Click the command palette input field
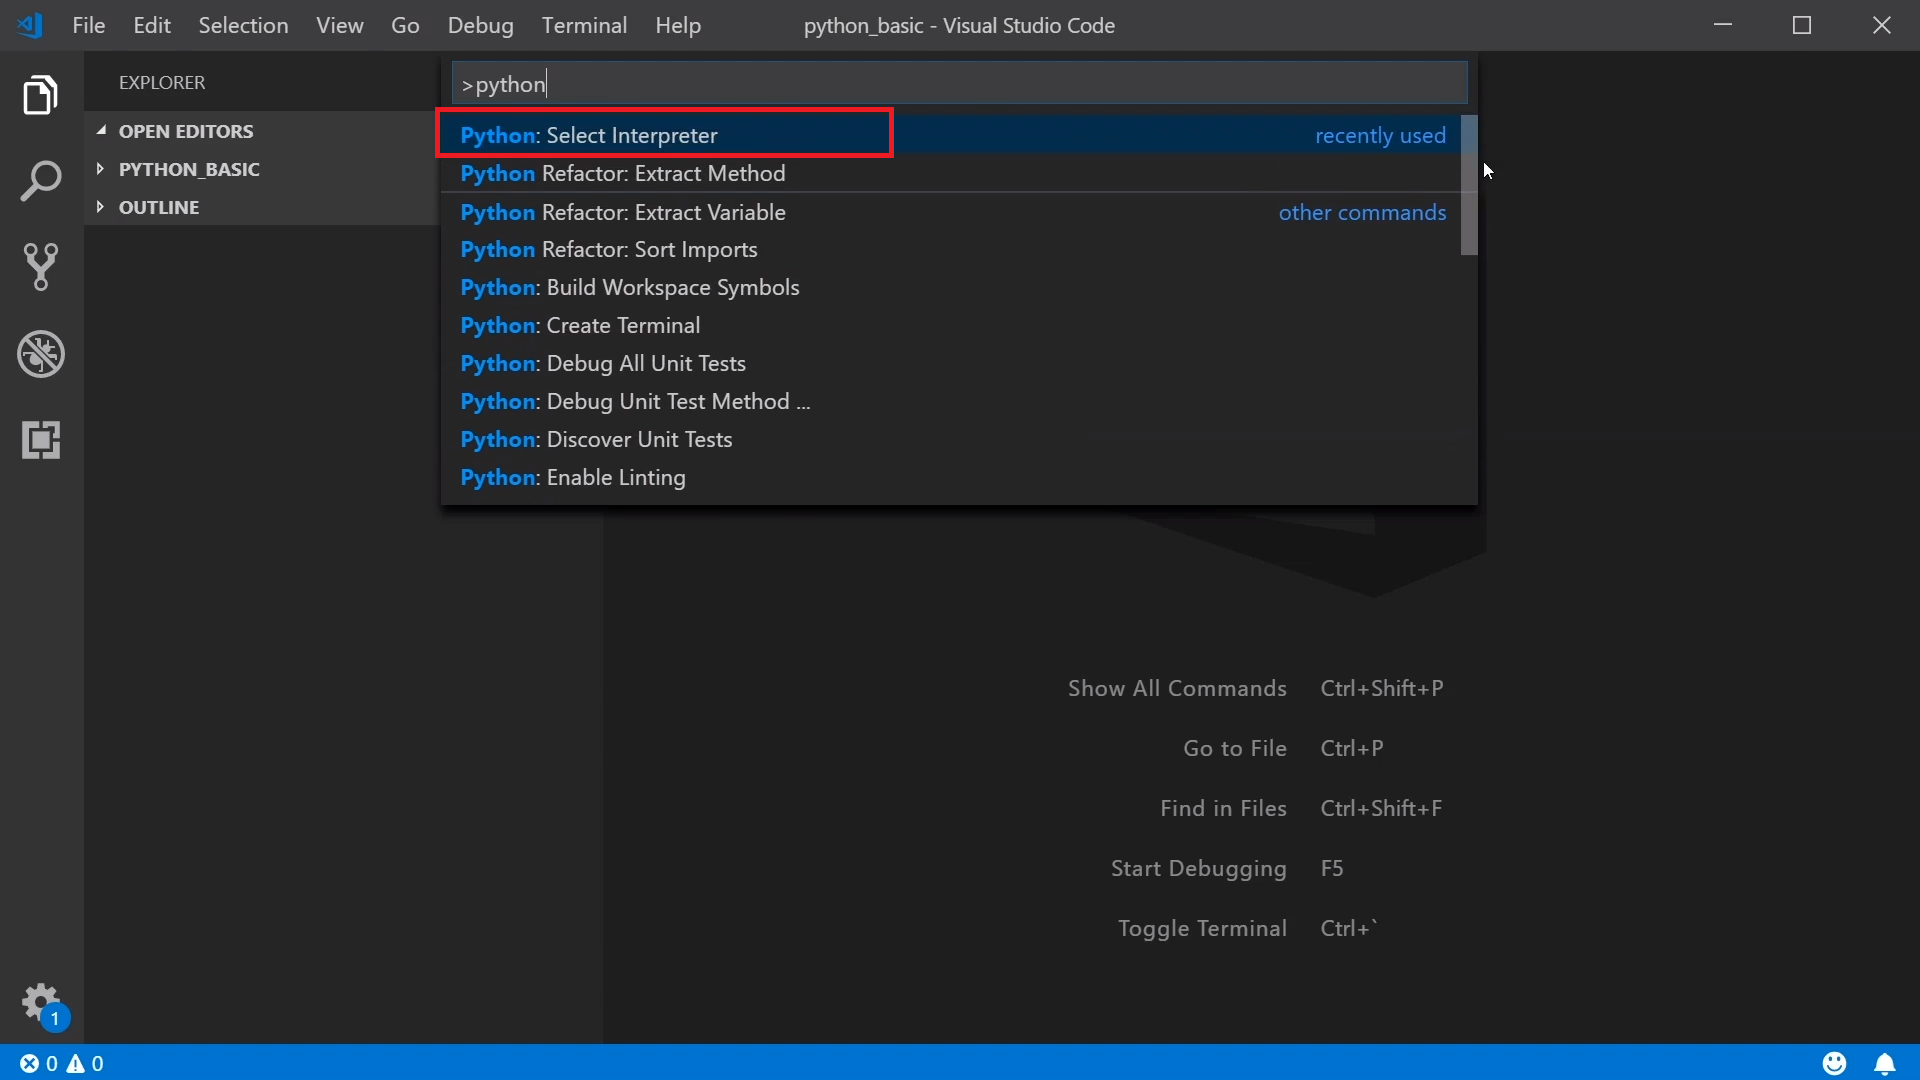 (x=958, y=84)
